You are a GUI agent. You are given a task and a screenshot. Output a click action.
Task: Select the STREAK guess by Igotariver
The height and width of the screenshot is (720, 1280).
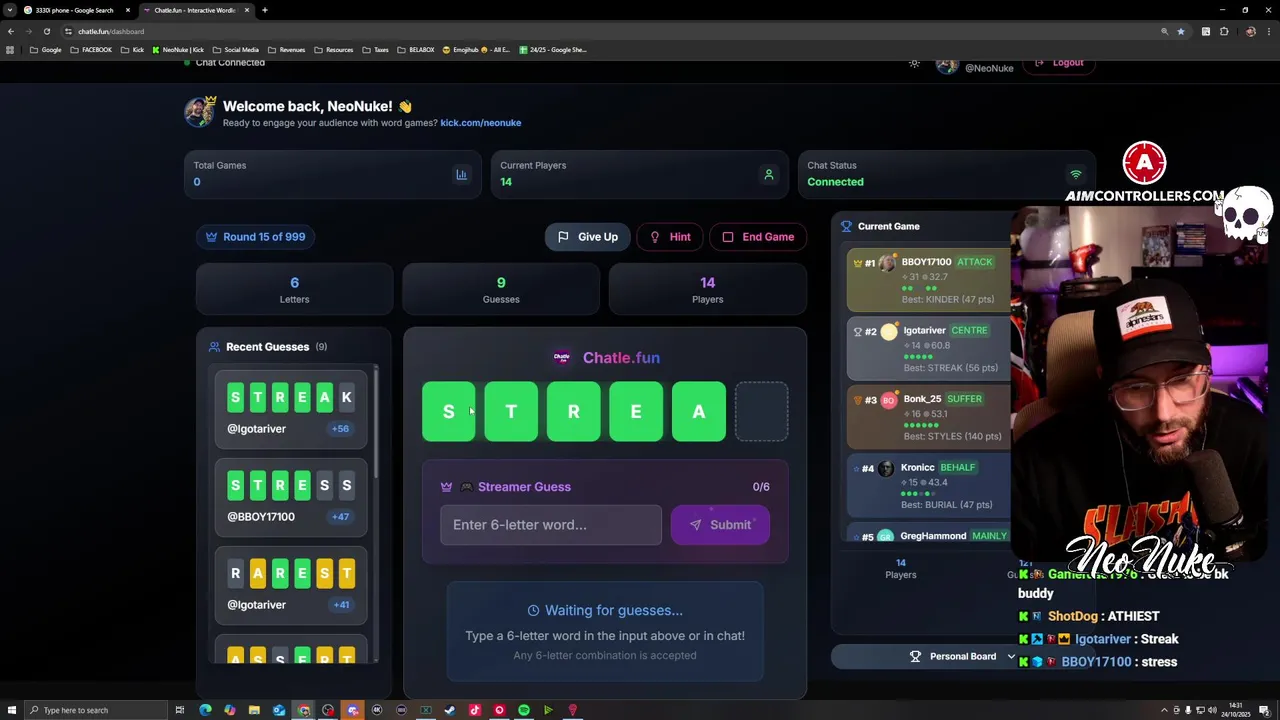[290, 409]
